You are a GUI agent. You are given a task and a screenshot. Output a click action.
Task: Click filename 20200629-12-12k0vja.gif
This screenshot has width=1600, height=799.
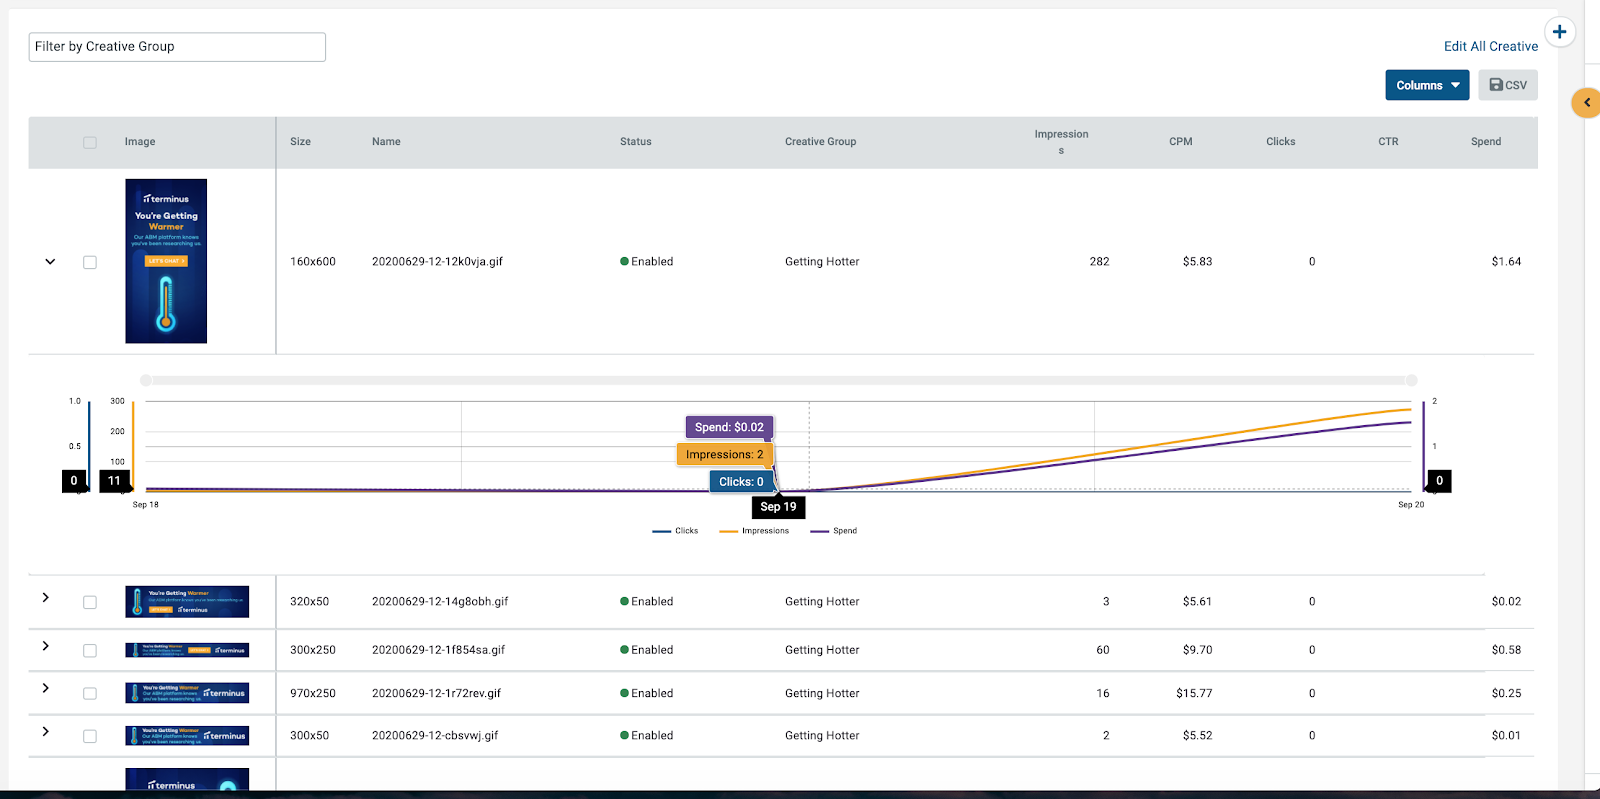pyautogui.click(x=437, y=262)
